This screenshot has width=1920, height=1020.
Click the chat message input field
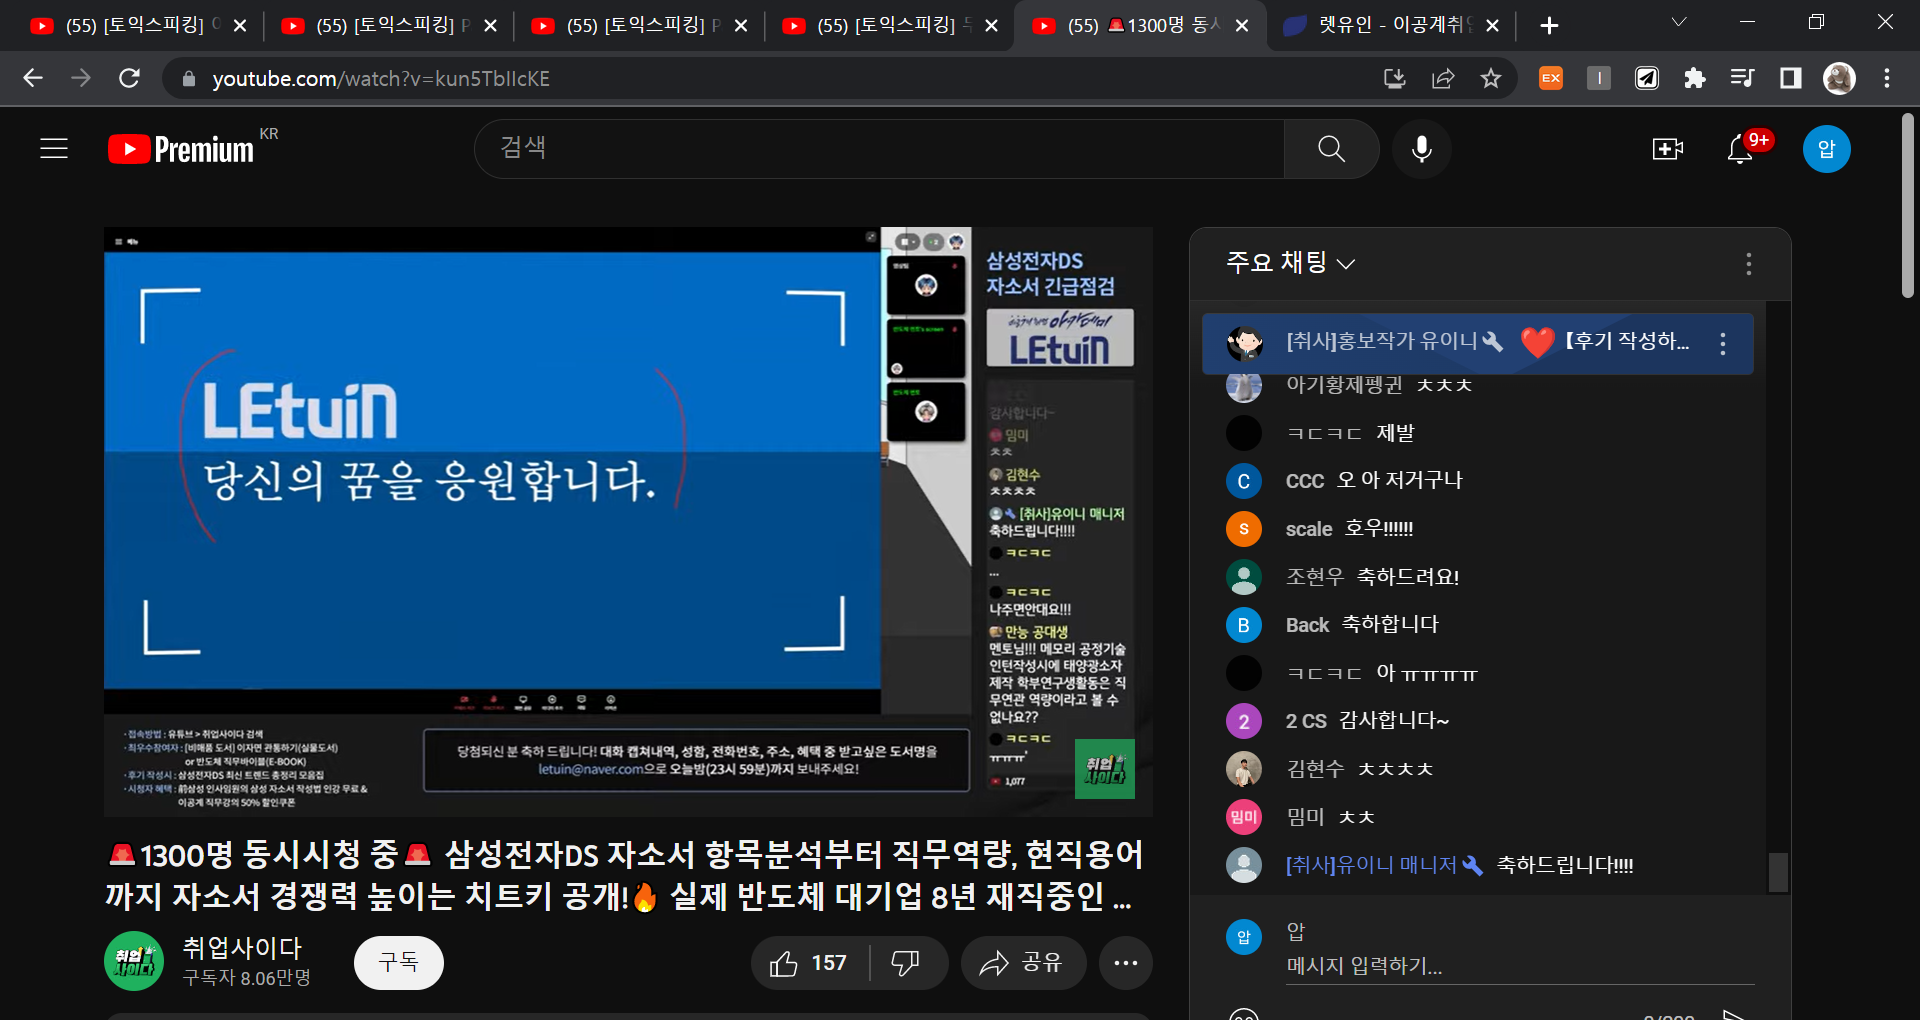(x=1518, y=966)
